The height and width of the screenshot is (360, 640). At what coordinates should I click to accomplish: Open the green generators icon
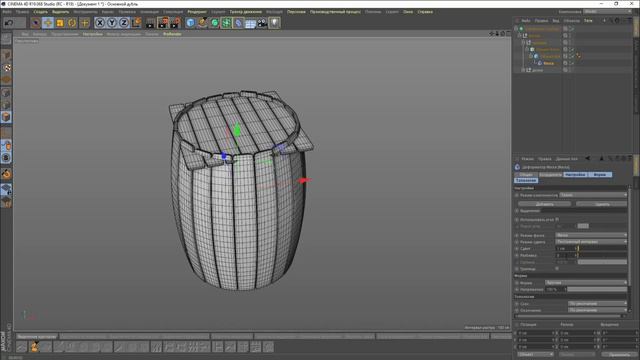[215, 23]
